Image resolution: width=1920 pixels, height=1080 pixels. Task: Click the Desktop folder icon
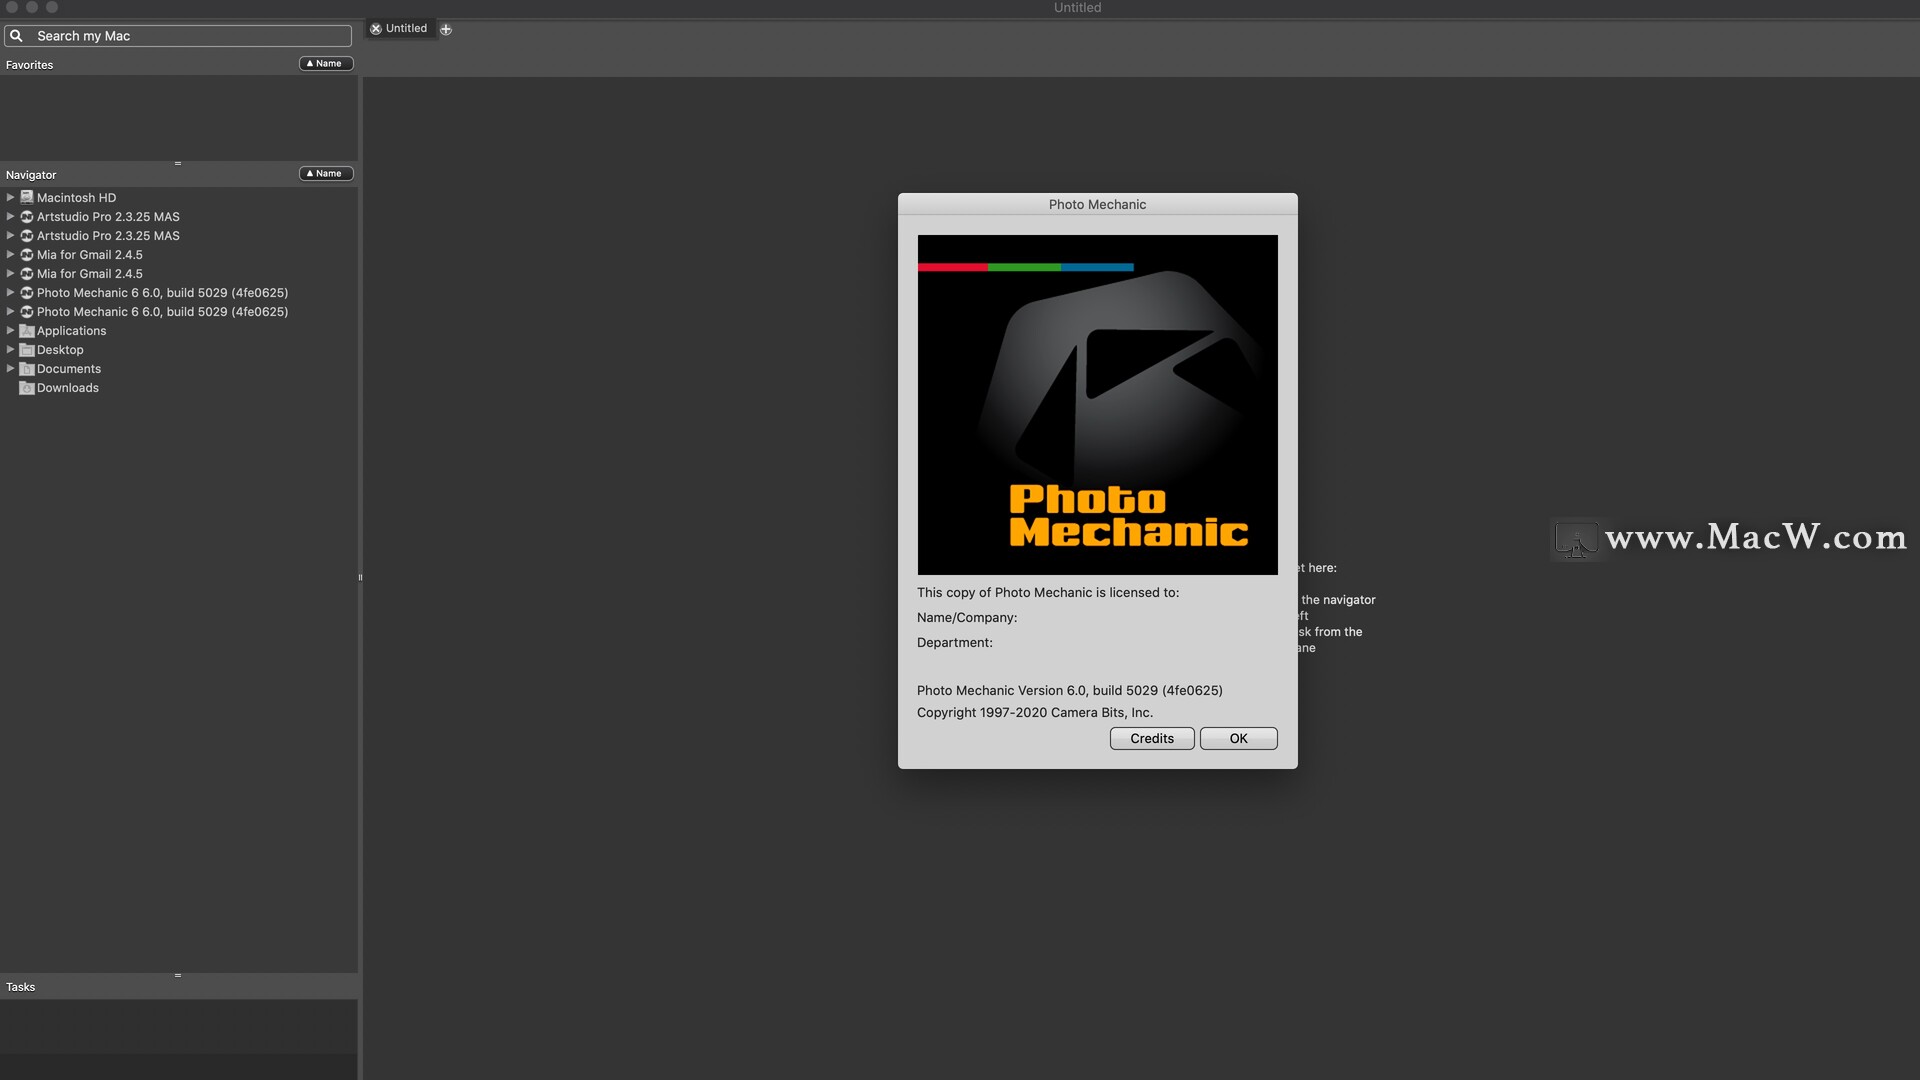(27, 350)
